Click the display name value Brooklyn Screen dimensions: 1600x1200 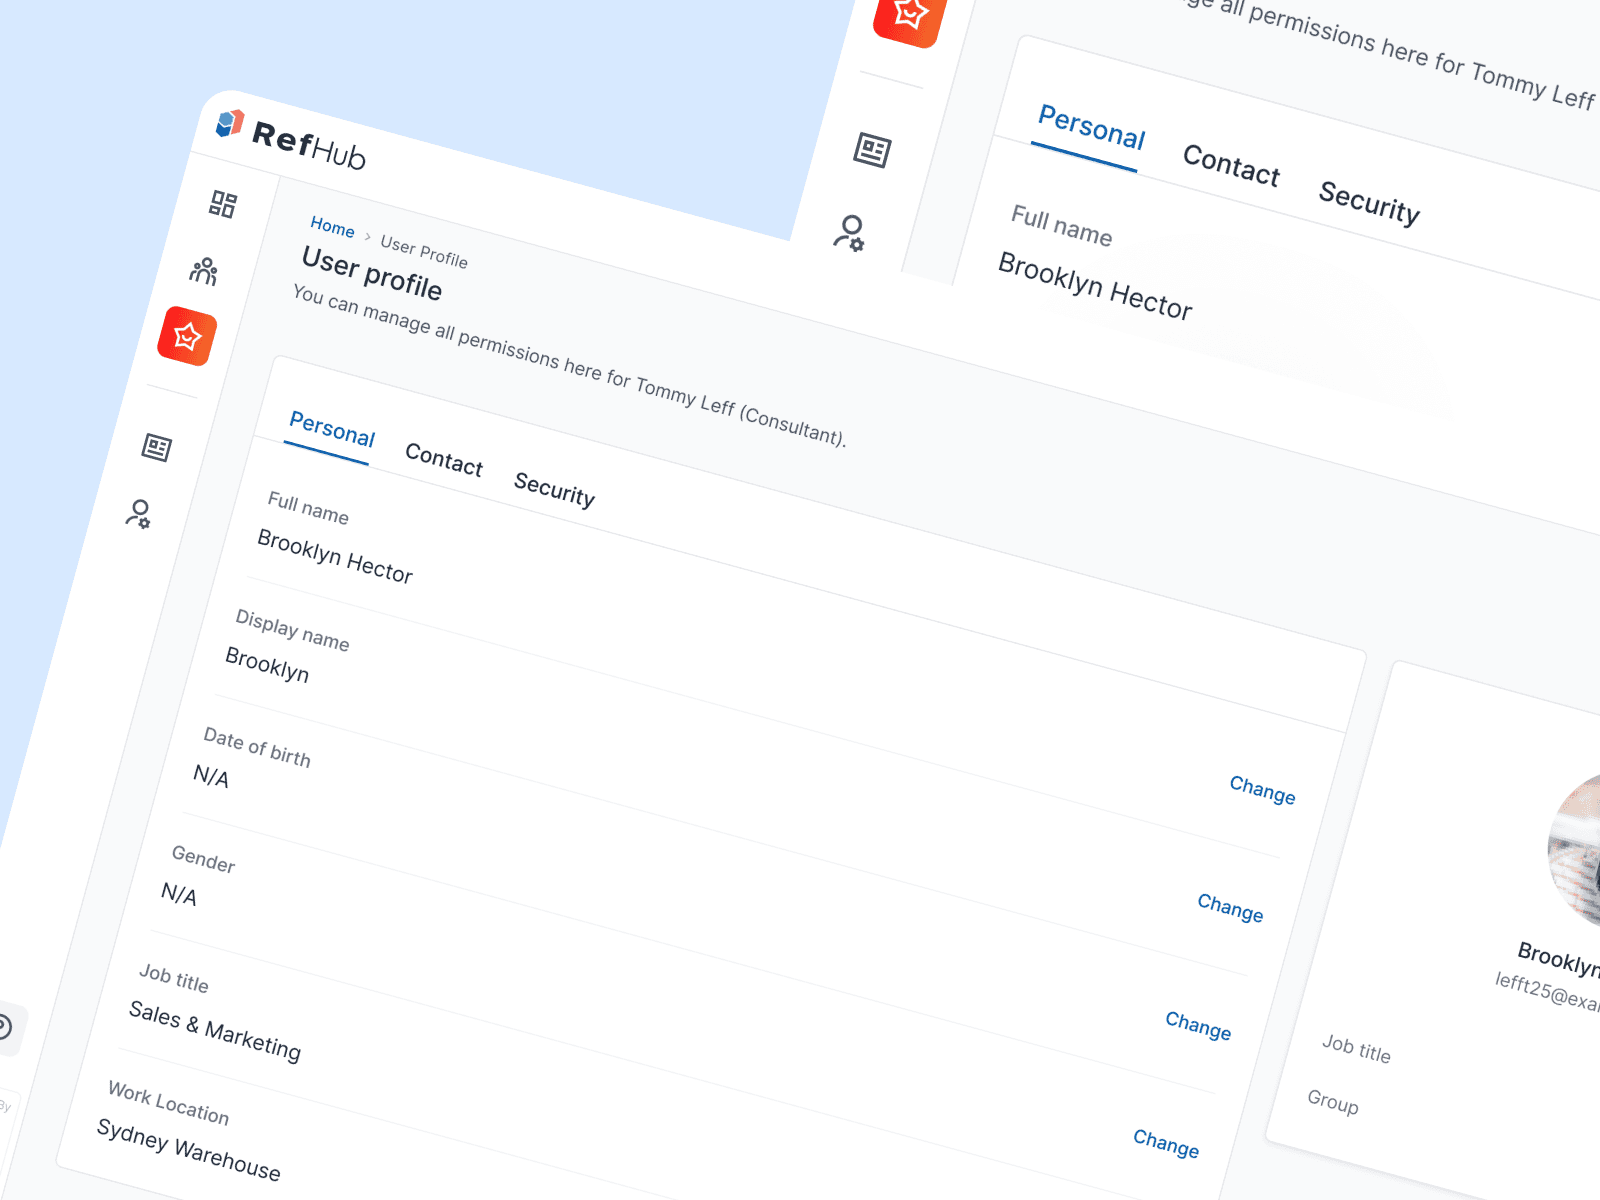[x=267, y=665]
